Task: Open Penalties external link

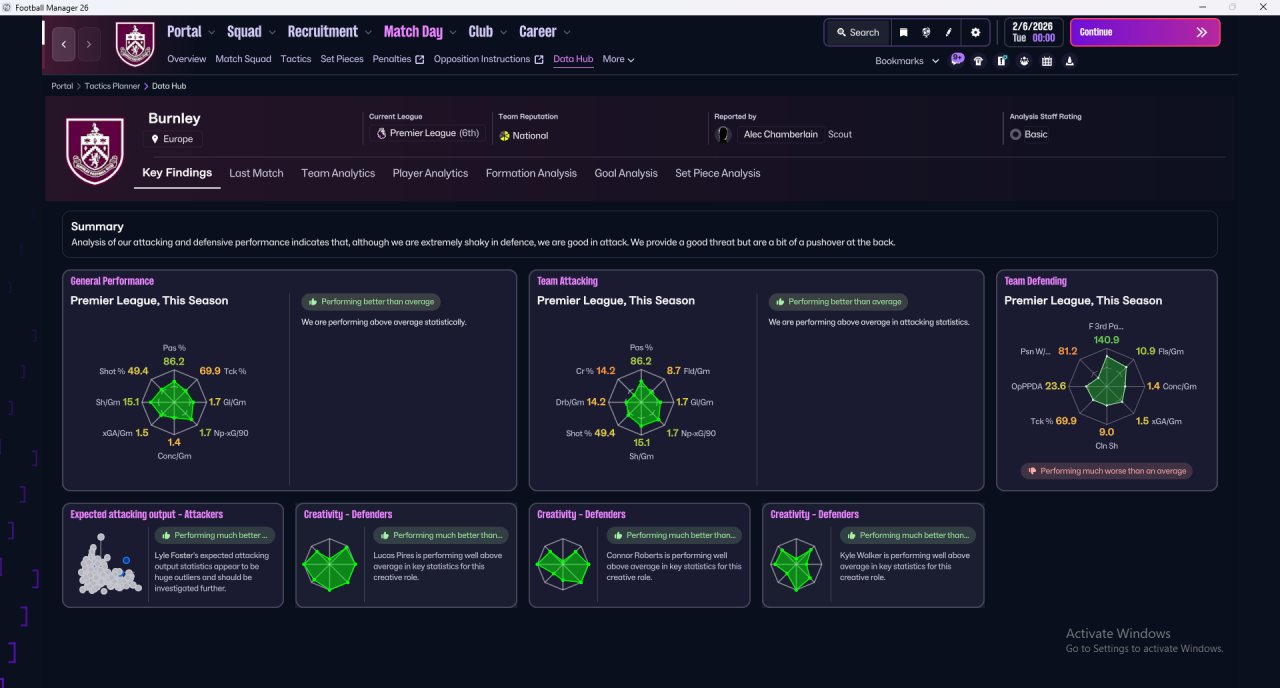Action: pyautogui.click(x=398, y=59)
